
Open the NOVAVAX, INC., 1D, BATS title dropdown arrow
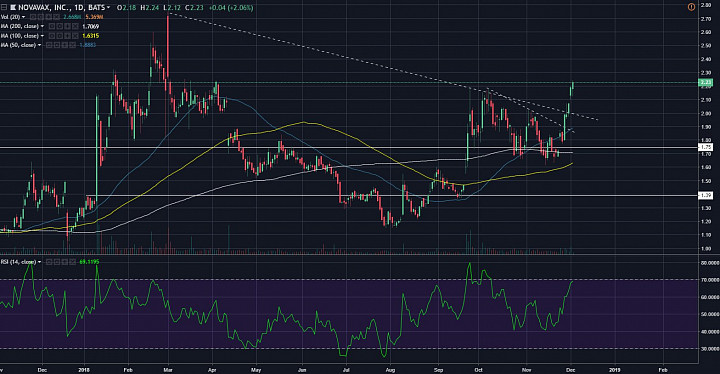point(108,7)
